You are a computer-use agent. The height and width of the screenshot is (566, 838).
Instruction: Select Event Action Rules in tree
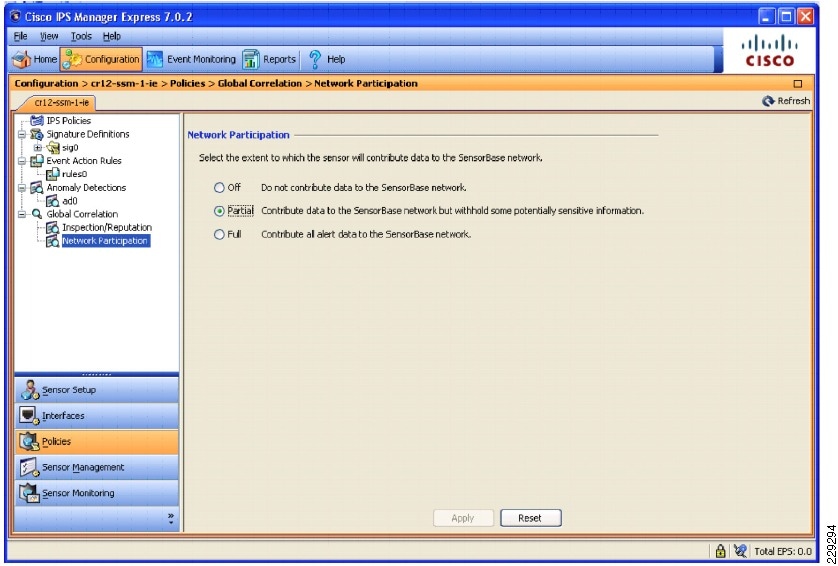click(x=84, y=161)
